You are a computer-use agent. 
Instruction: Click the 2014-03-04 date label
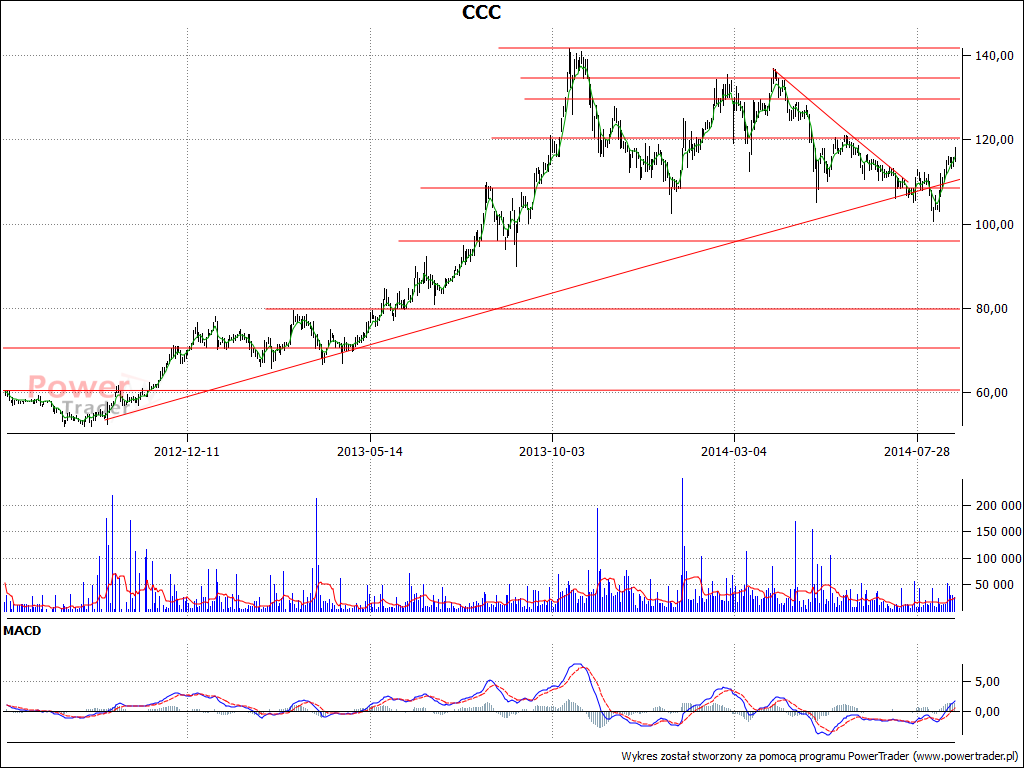click(734, 451)
